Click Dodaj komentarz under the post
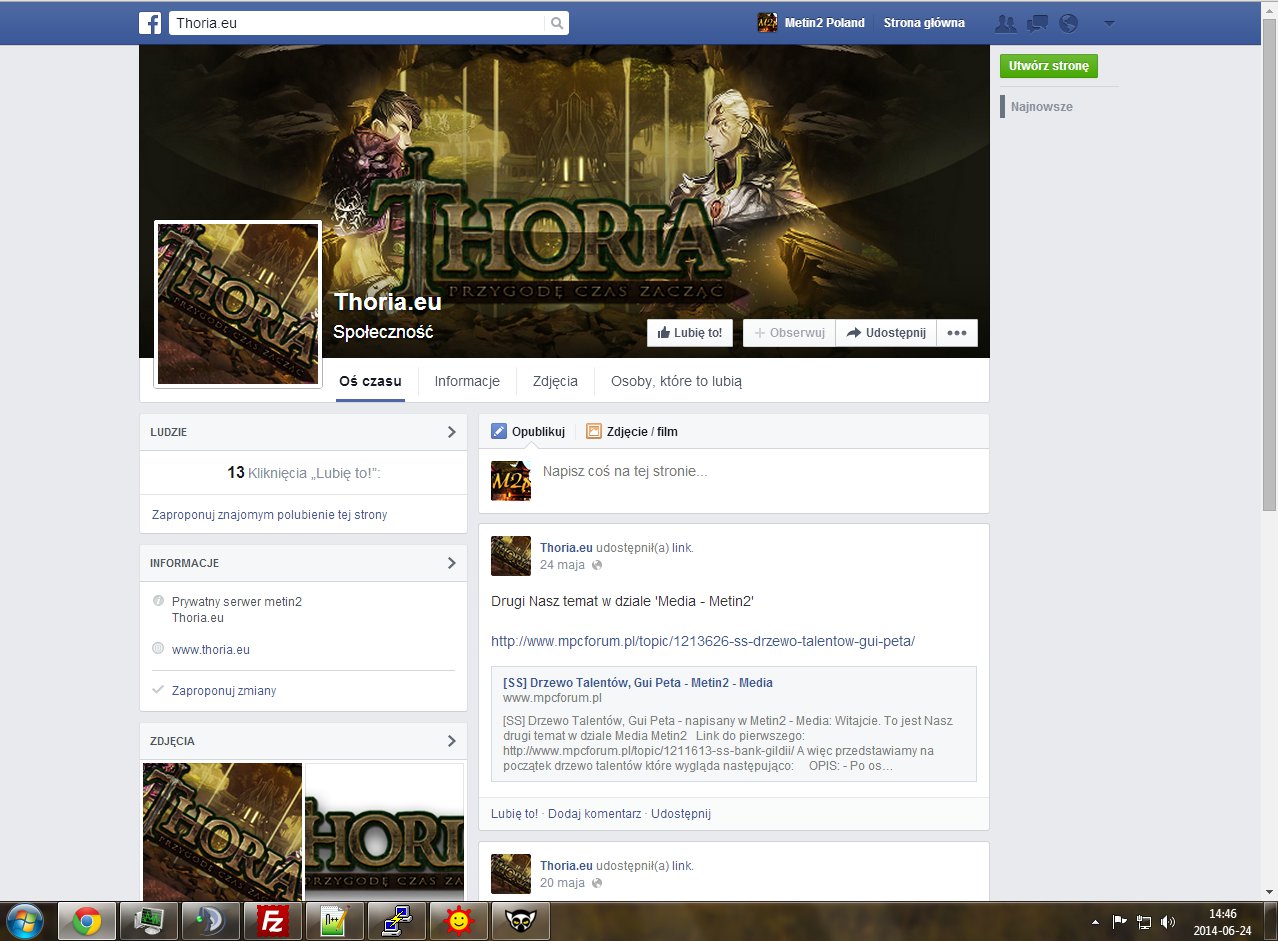1278x941 pixels. (x=594, y=814)
